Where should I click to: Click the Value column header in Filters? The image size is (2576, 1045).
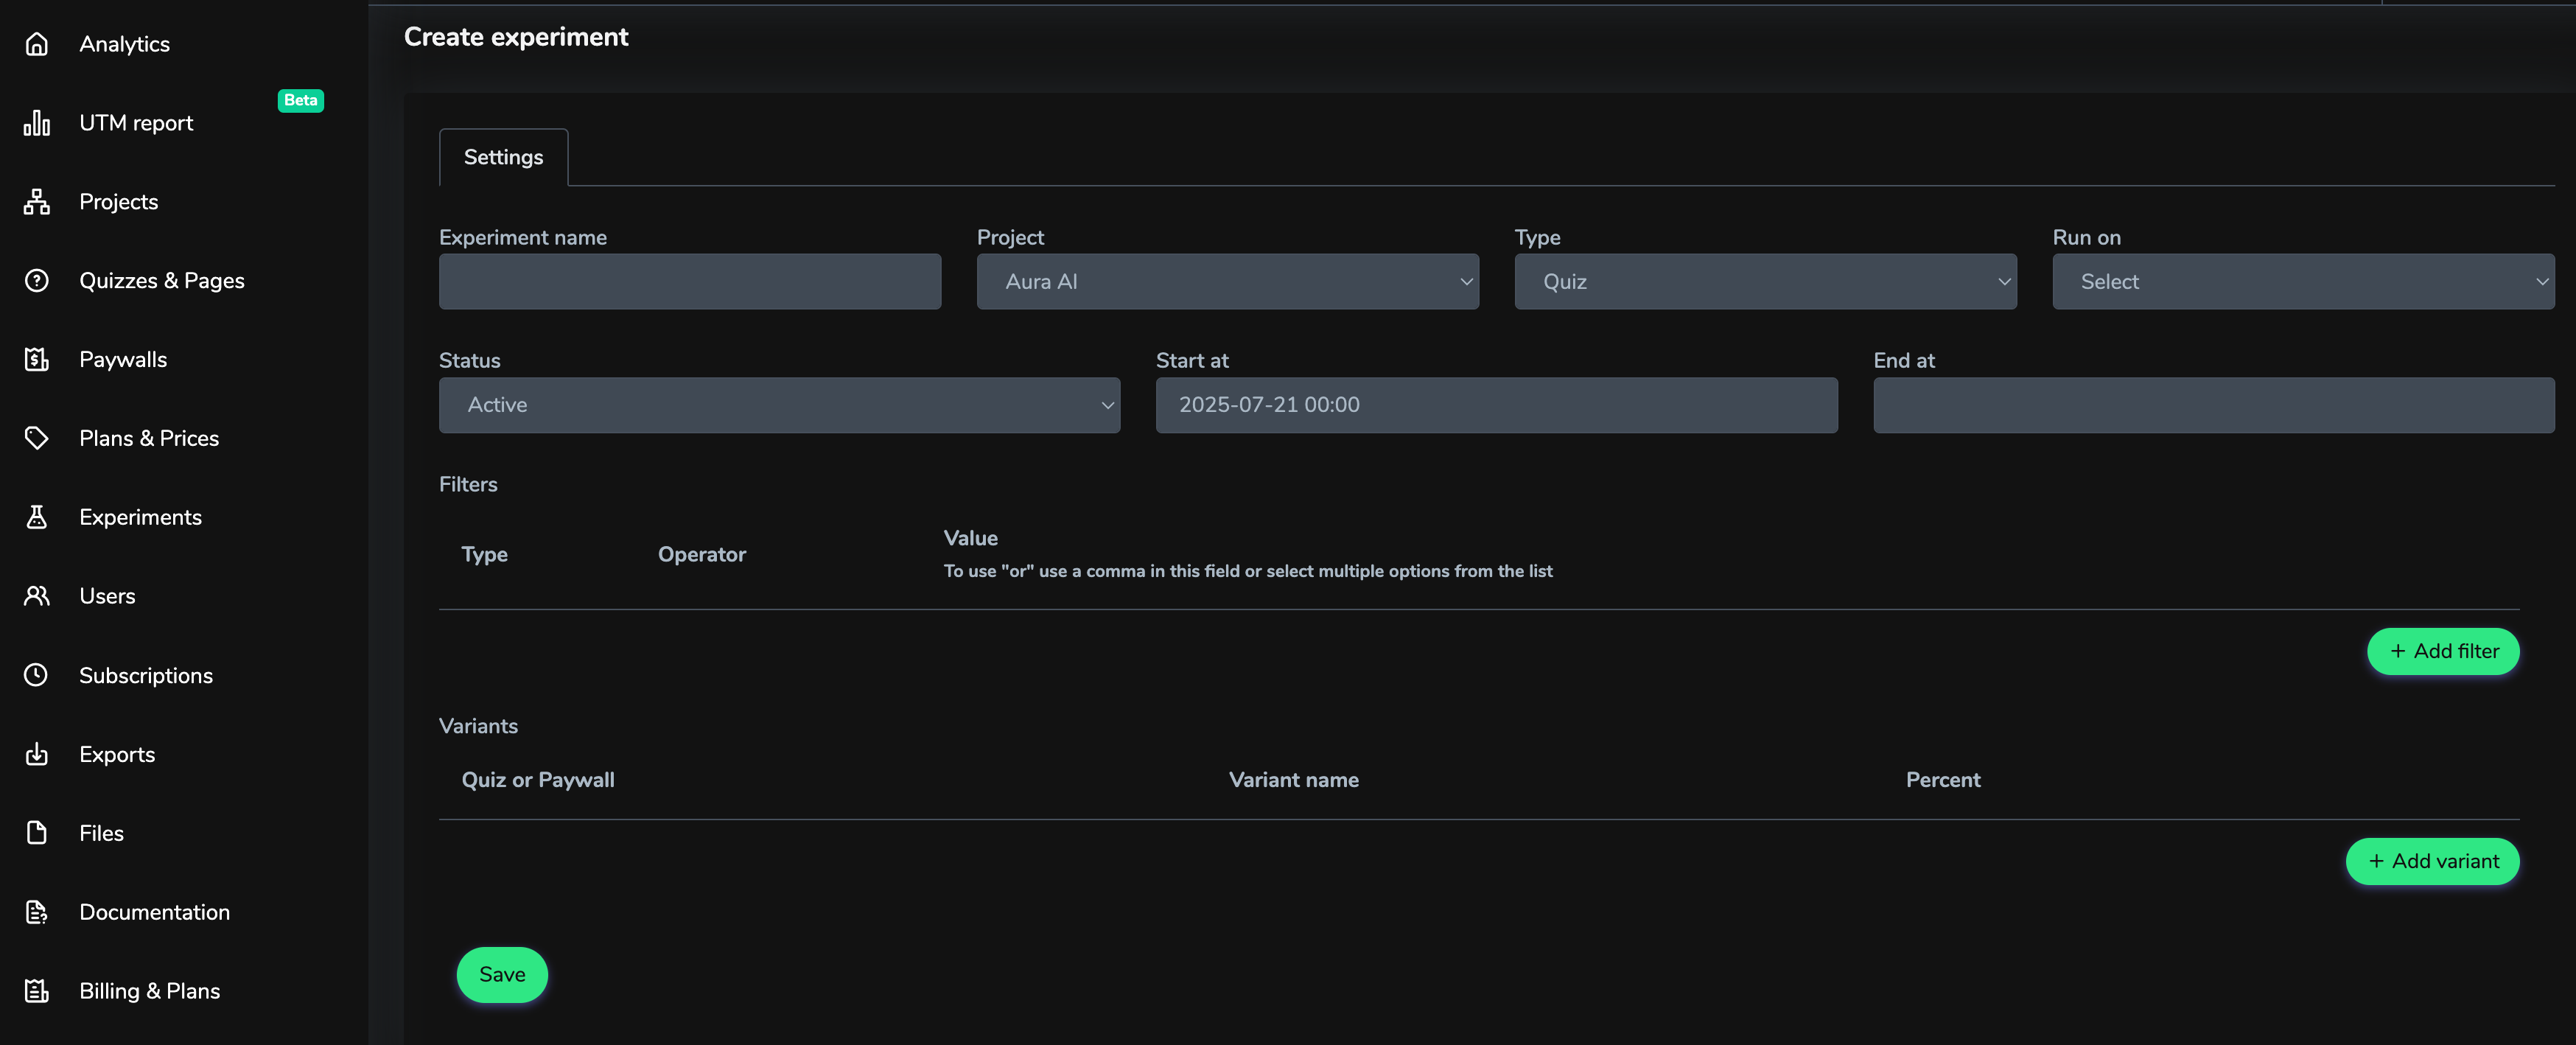point(971,538)
